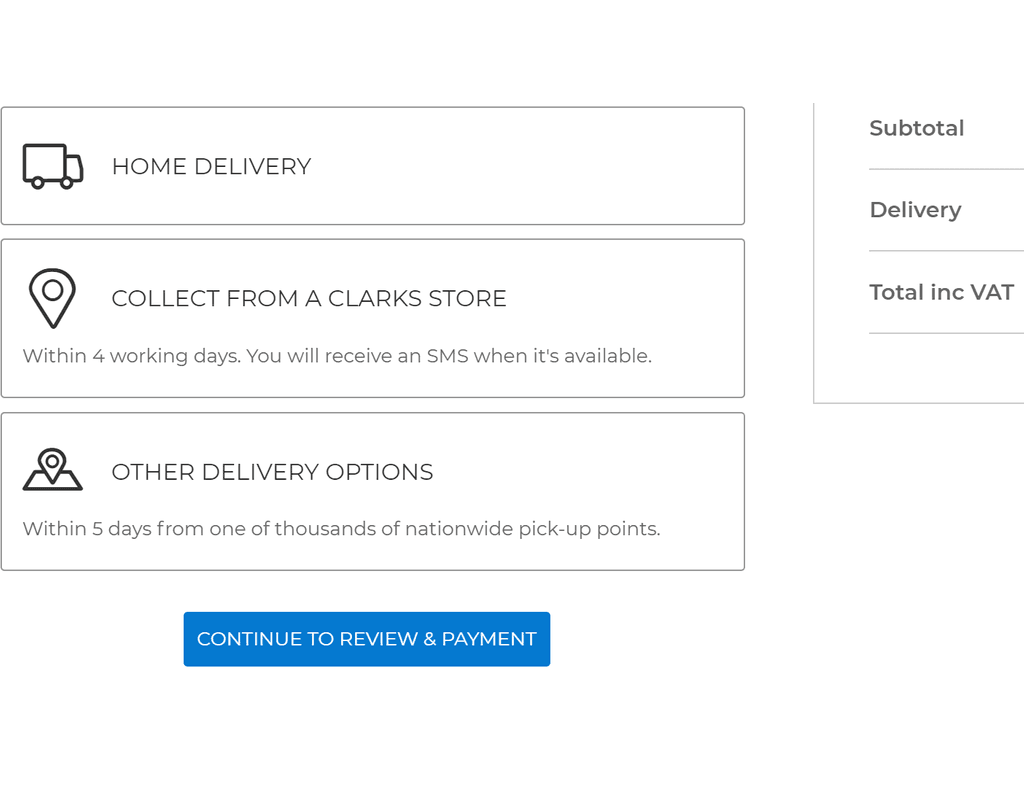
Task: Click 'nationwide pick-up points' phrase
Action: point(532,529)
